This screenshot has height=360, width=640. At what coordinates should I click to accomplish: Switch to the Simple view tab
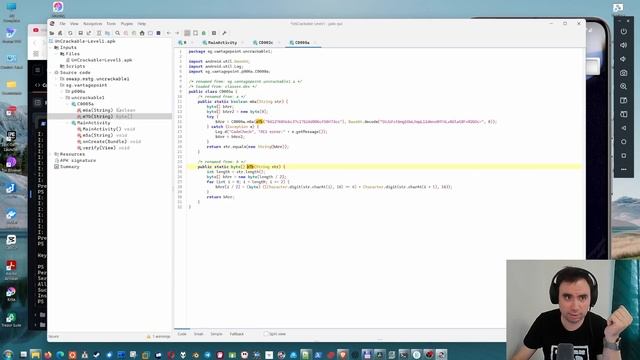216,334
